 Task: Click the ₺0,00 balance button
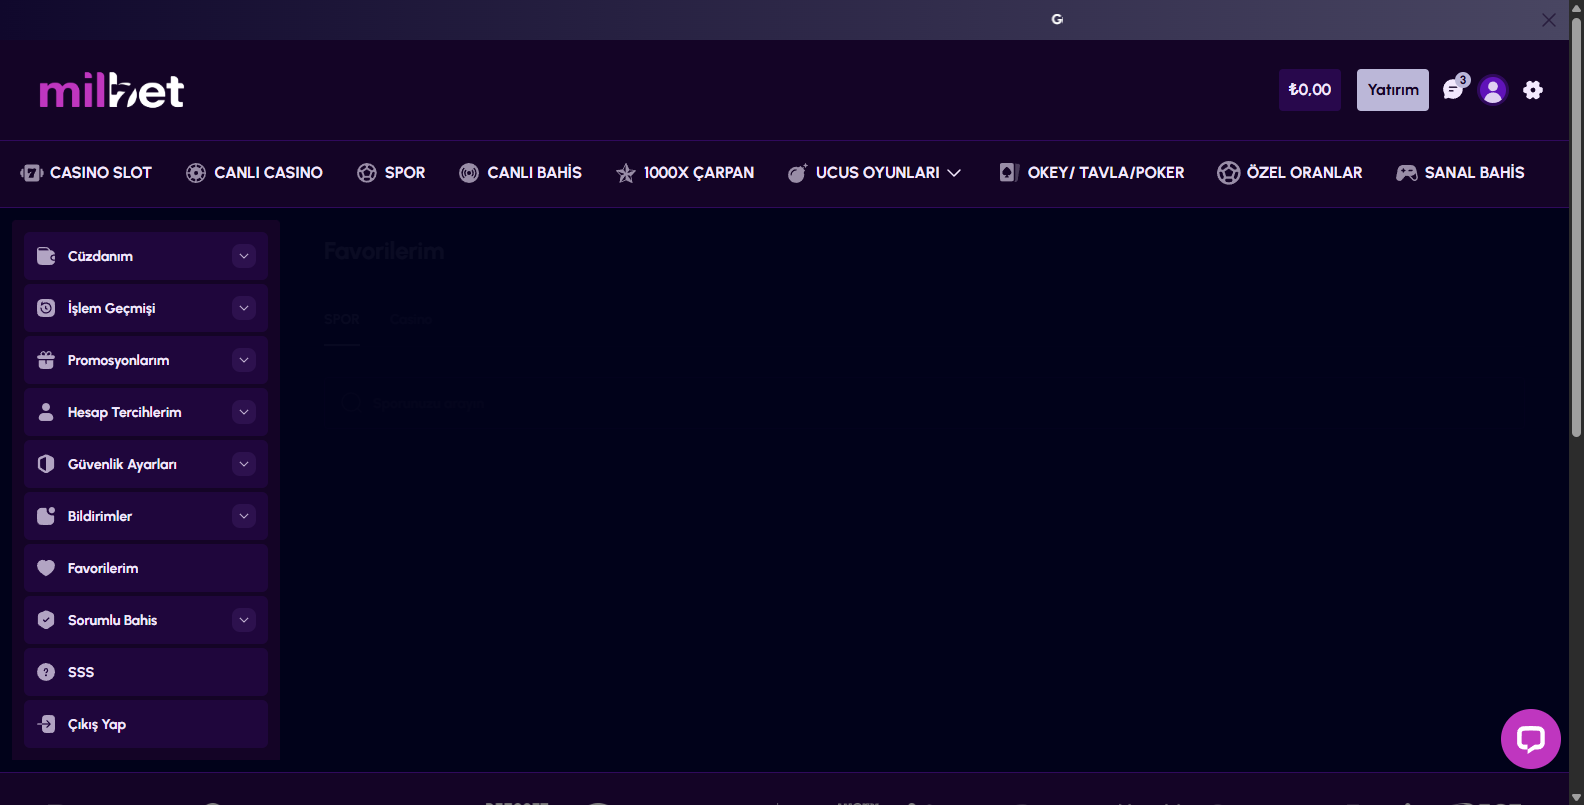coord(1310,90)
